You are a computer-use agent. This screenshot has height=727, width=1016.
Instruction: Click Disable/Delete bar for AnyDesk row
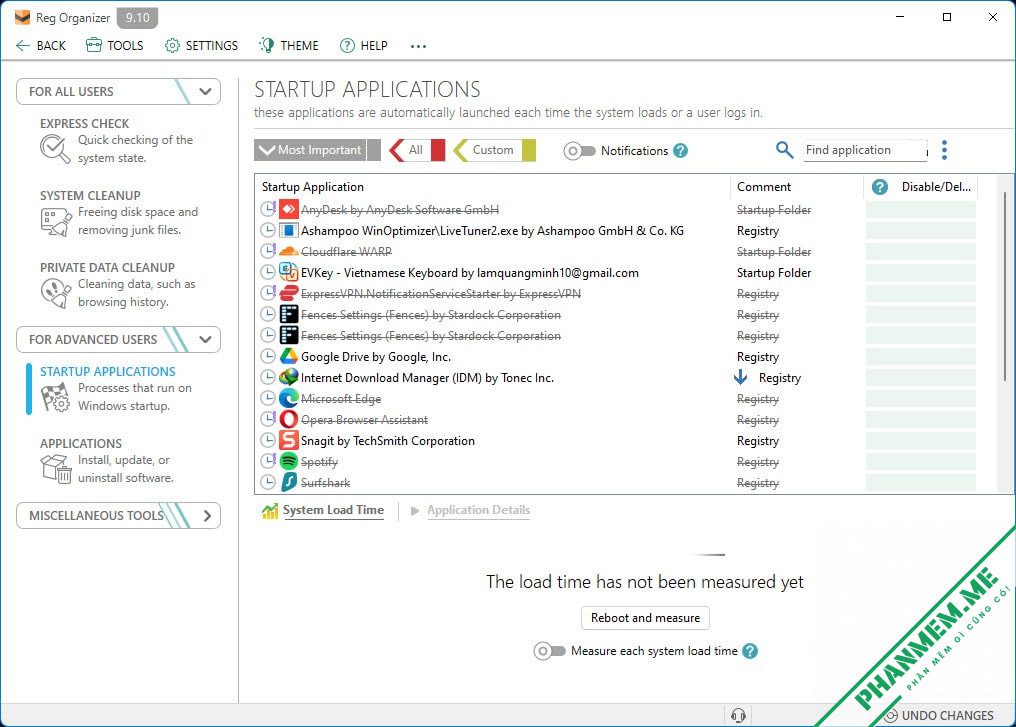921,209
